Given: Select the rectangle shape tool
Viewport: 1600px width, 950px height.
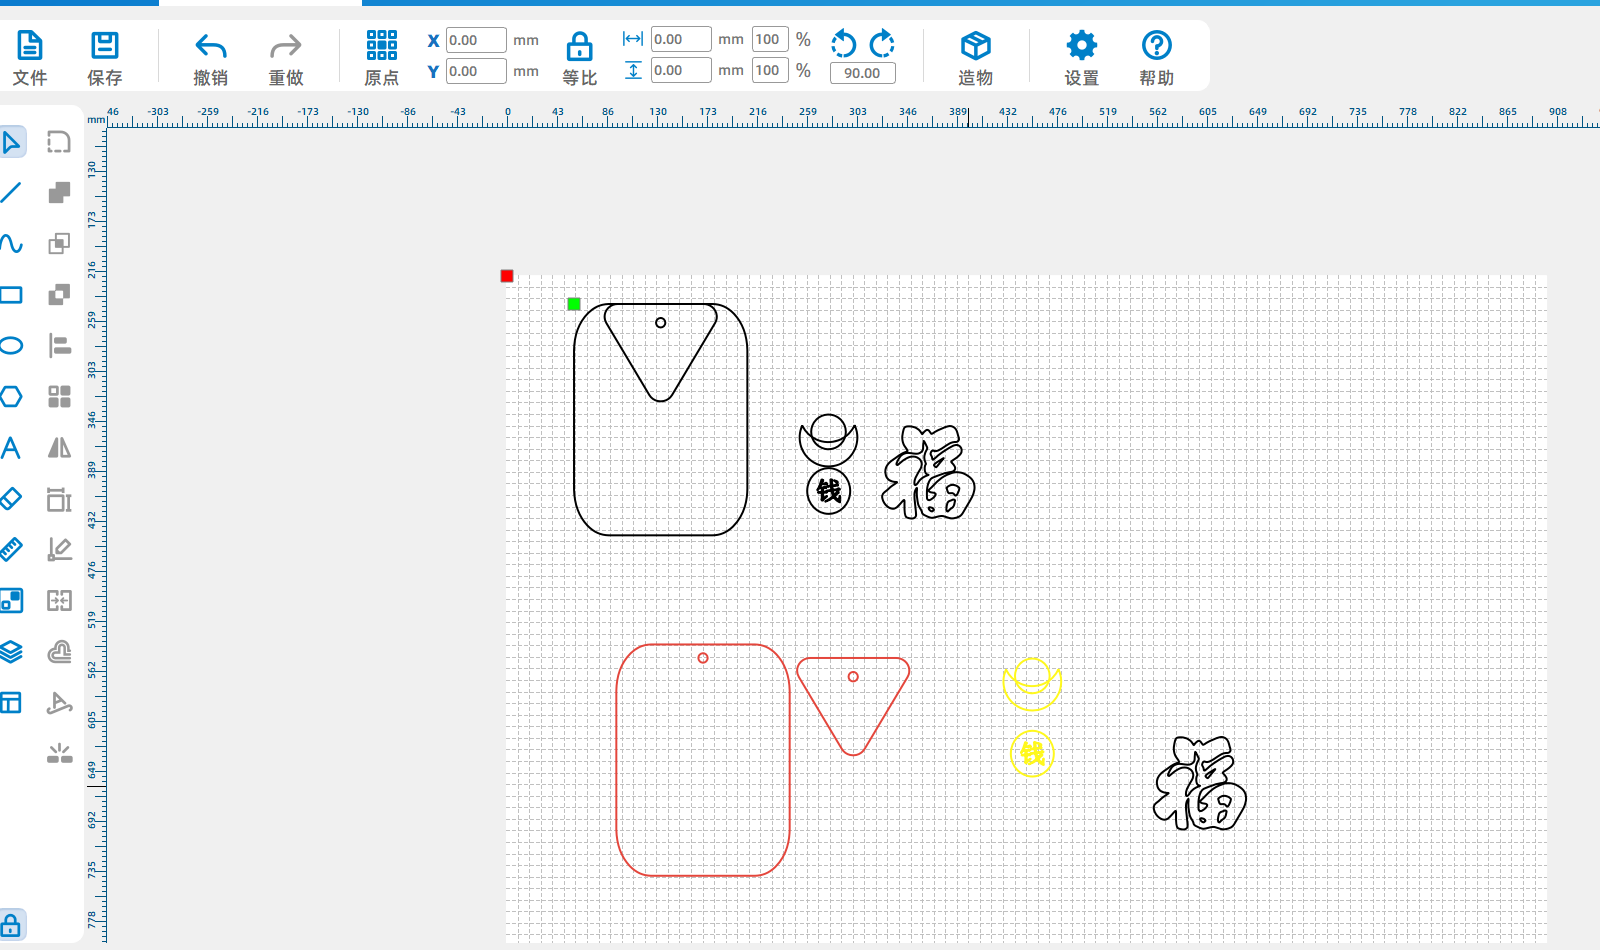Looking at the screenshot, I should [x=11, y=295].
